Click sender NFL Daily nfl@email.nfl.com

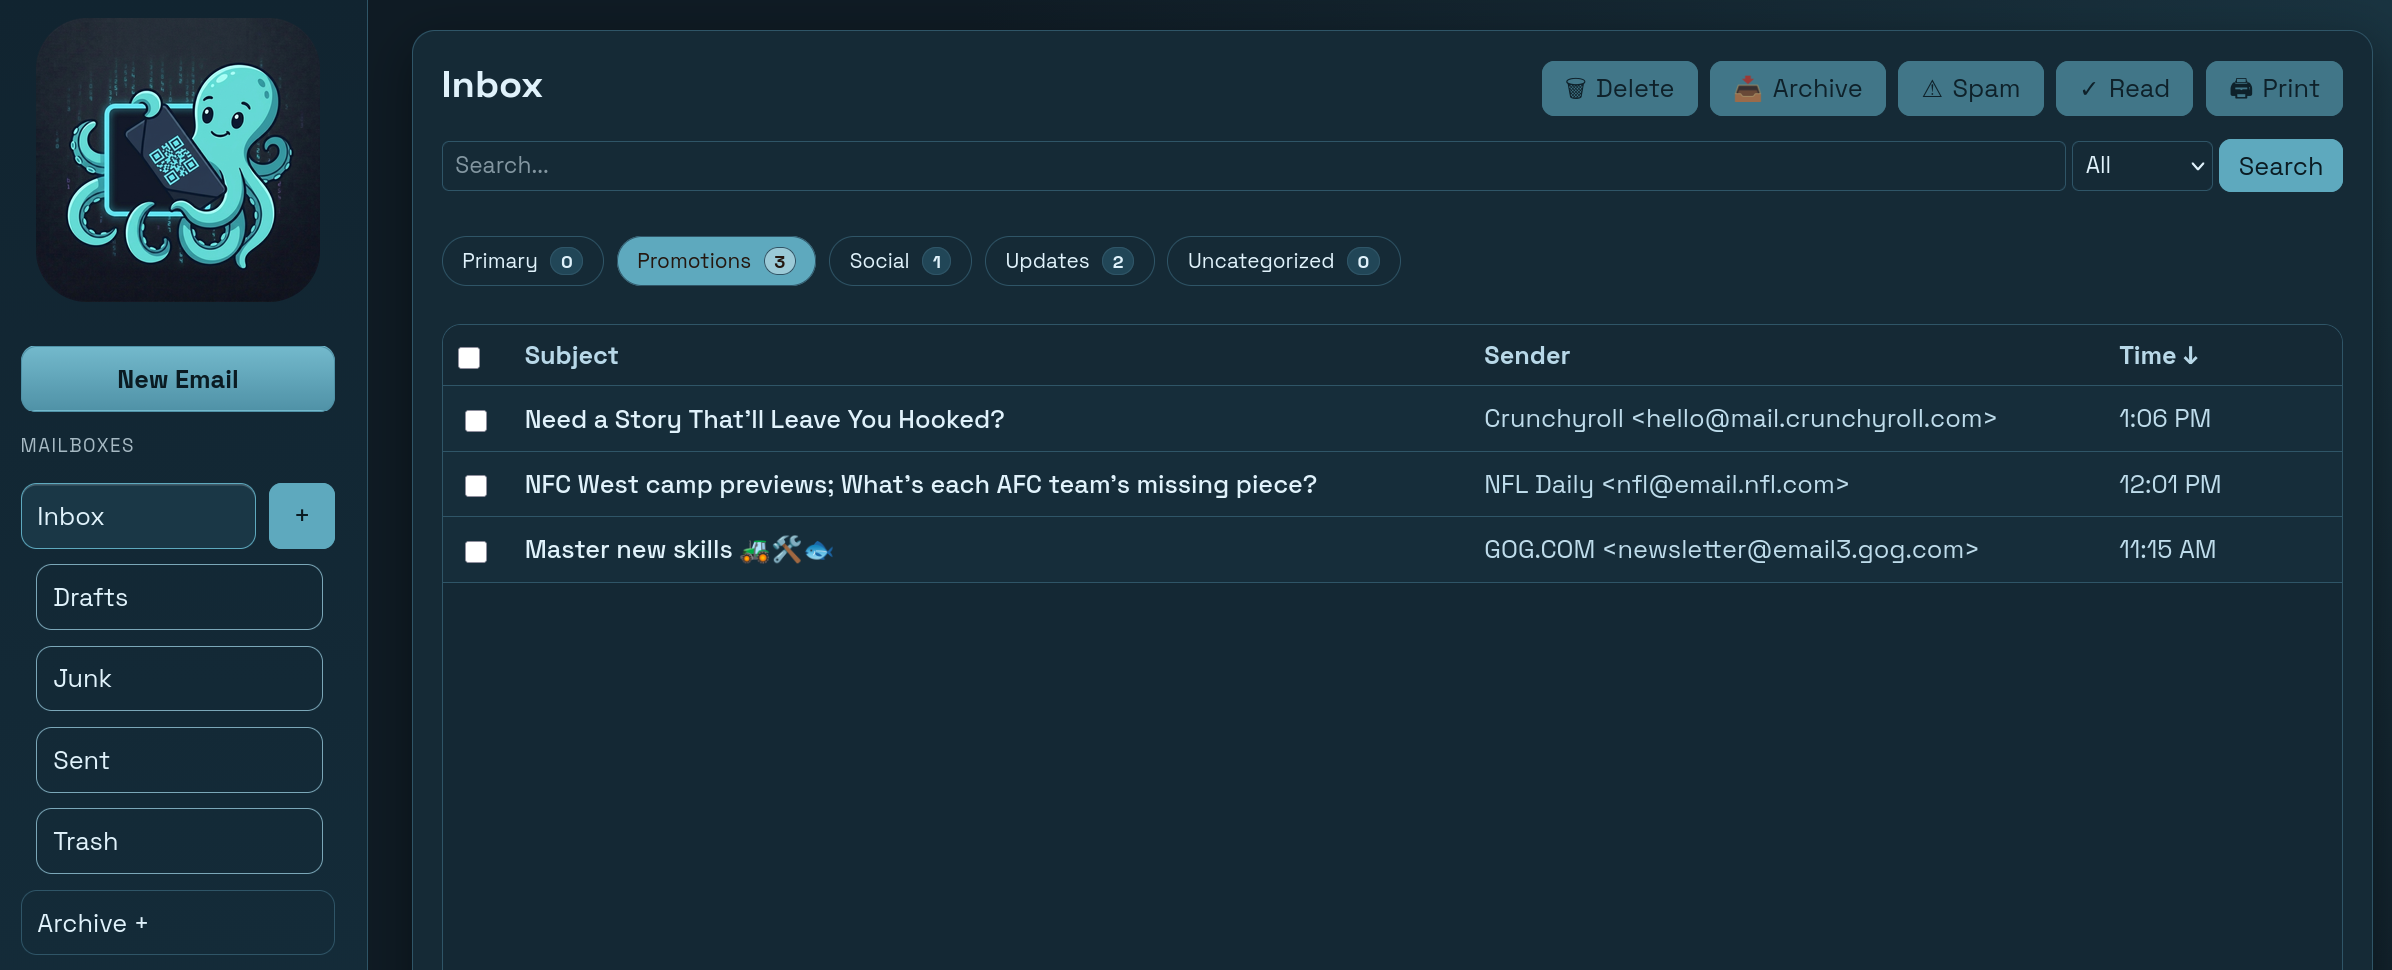[x=1666, y=484]
